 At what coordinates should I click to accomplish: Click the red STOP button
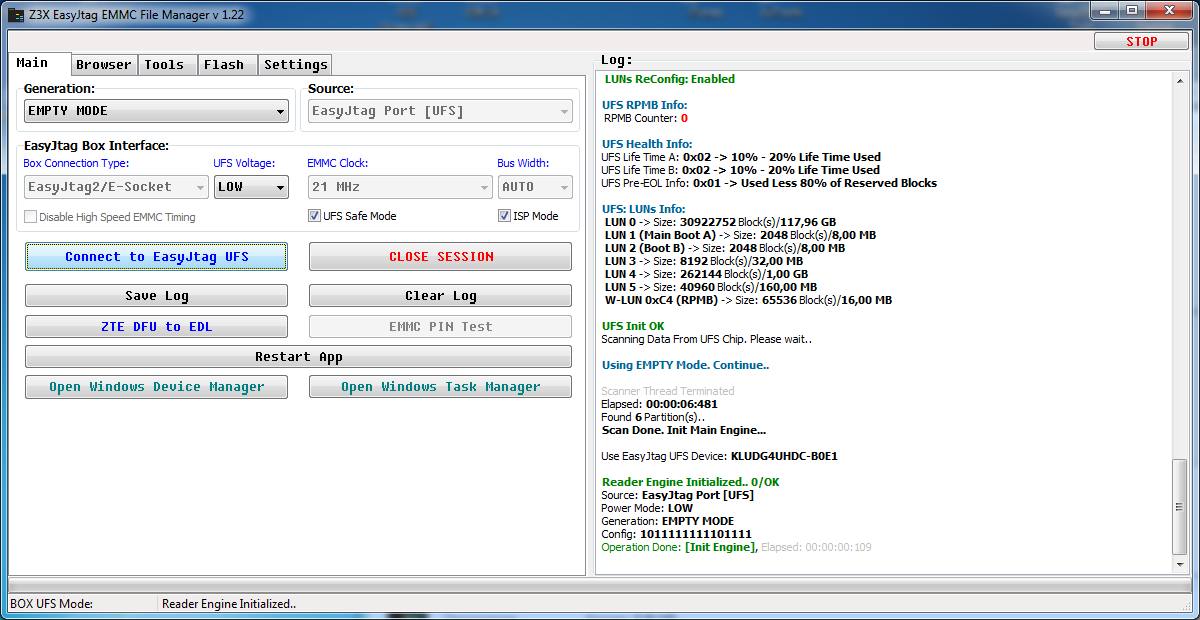[1141, 41]
